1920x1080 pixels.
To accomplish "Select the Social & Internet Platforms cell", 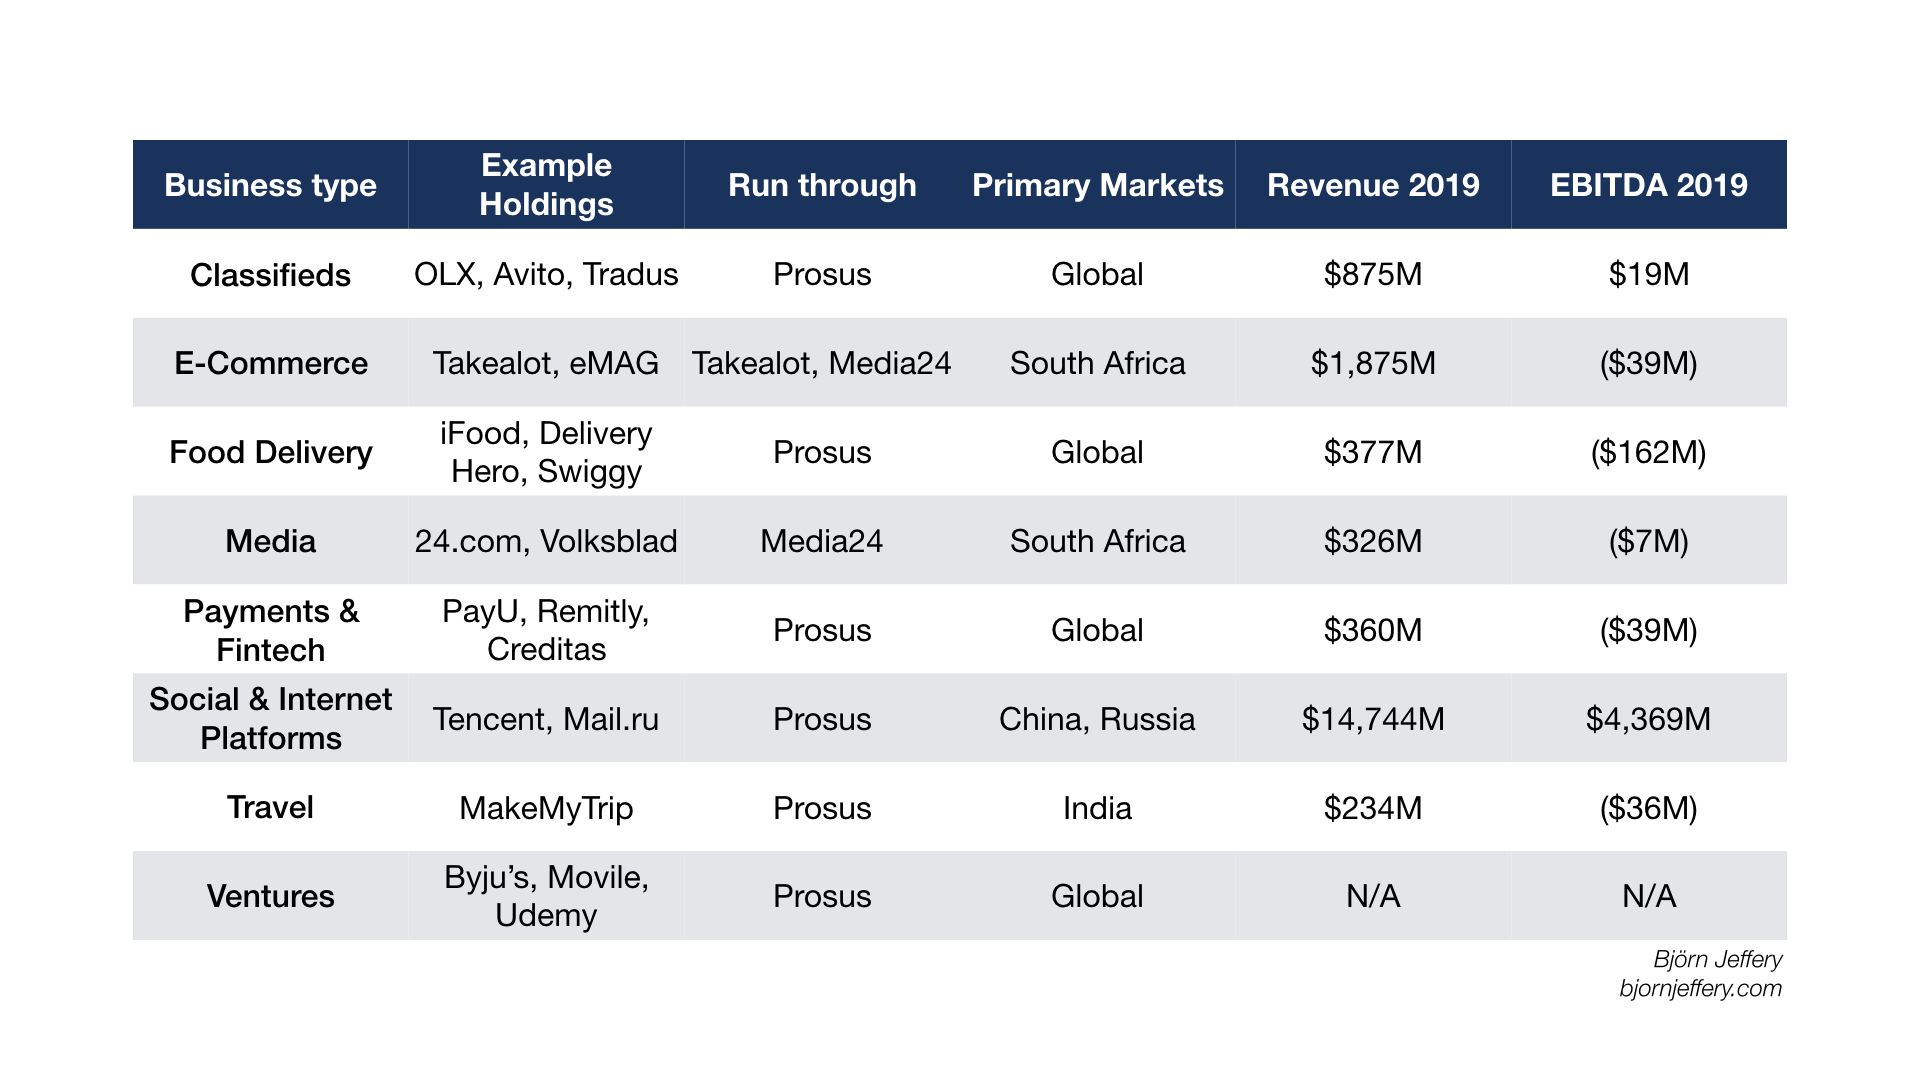I will [x=270, y=718].
